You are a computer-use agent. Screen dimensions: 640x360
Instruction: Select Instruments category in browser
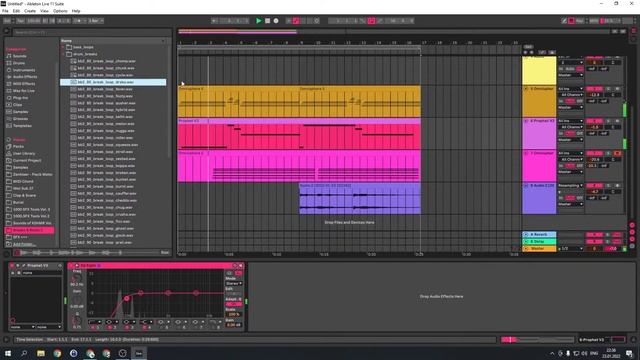[x=24, y=70]
